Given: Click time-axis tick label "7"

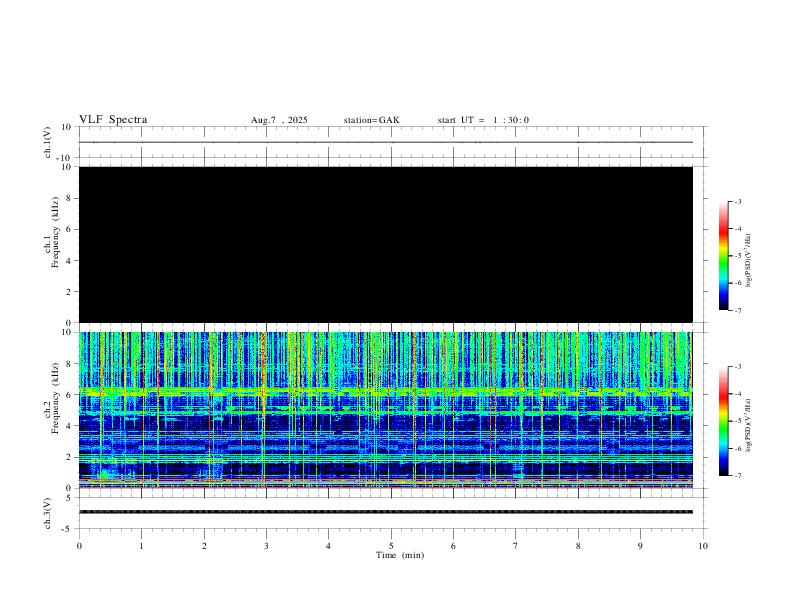Looking at the screenshot, I should point(516,546).
